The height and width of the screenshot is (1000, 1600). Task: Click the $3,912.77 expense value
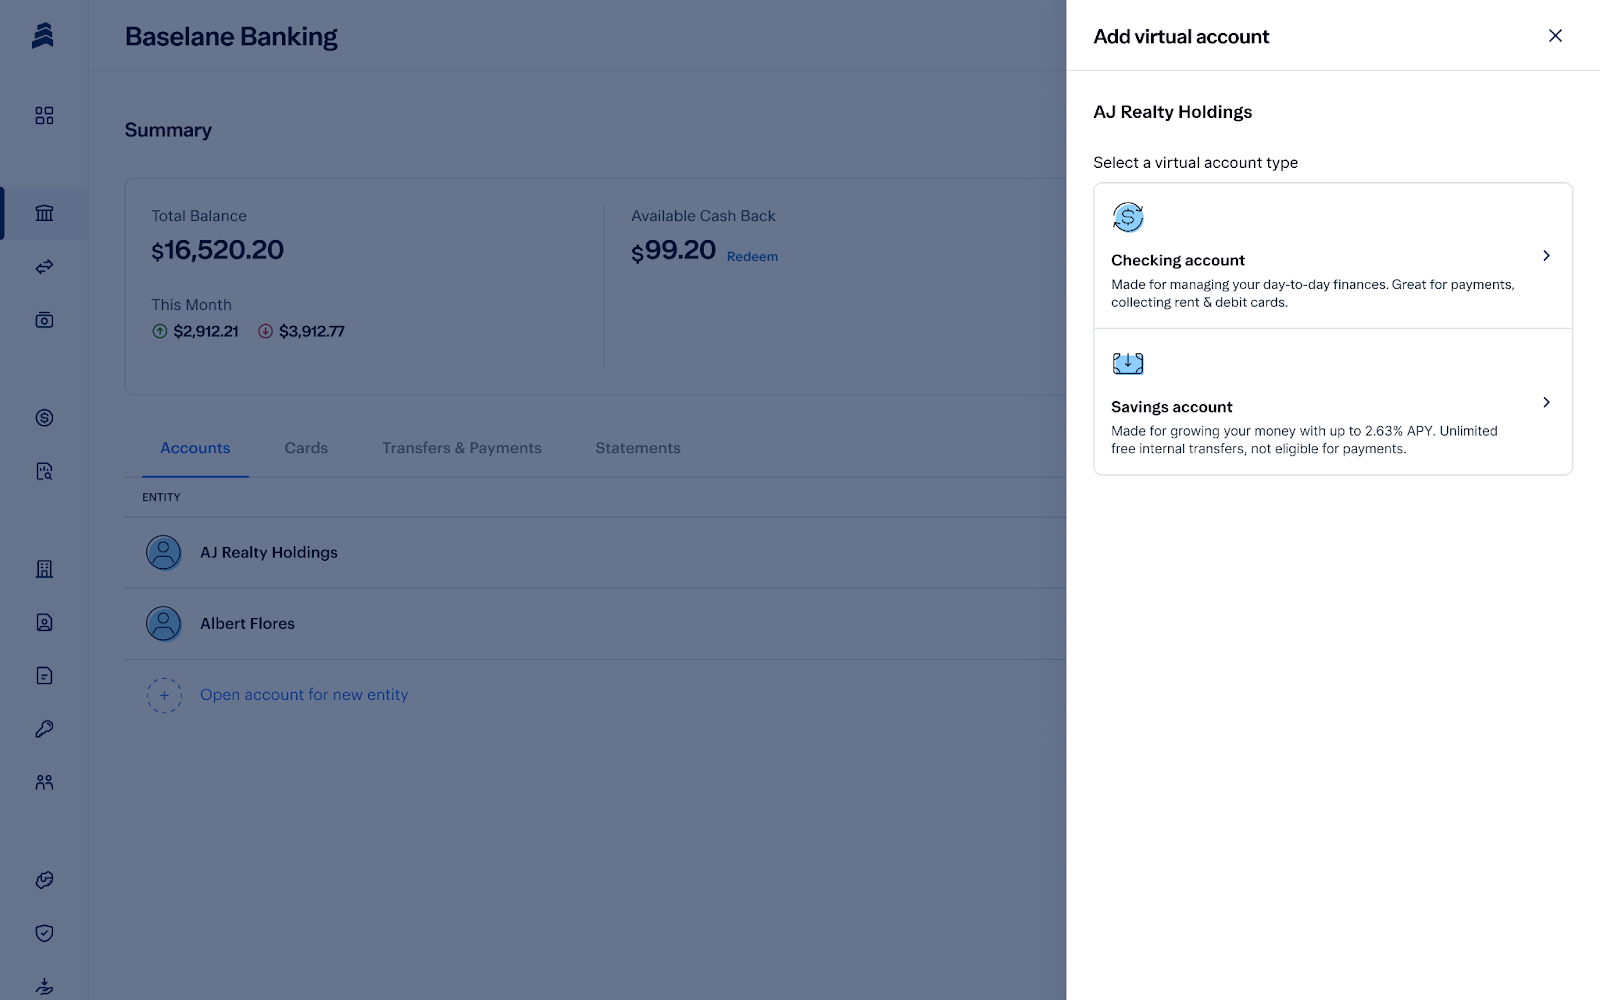click(312, 331)
